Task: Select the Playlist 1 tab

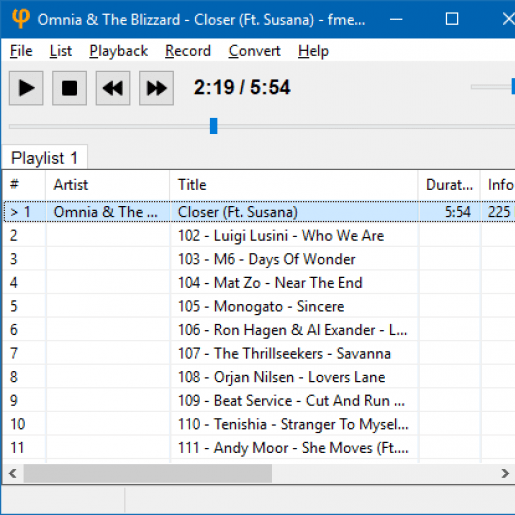Action: (x=45, y=158)
